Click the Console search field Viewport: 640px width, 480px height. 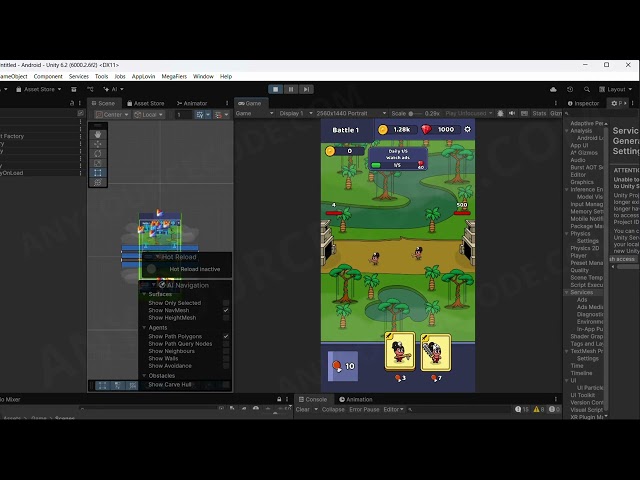coord(459,409)
